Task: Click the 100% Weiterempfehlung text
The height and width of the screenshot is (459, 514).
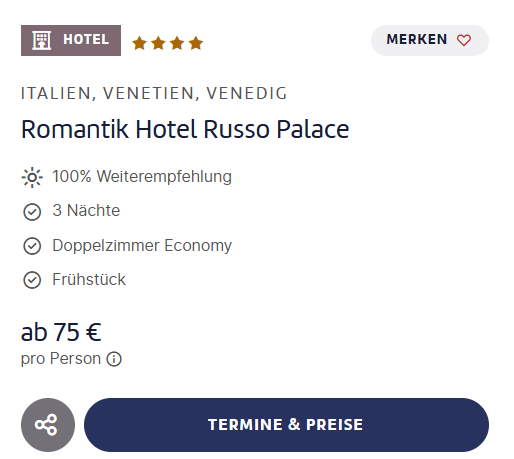Action: (142, 176)
